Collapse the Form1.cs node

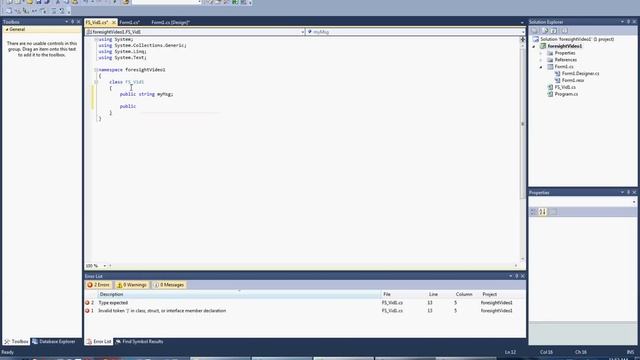(541, 67)
